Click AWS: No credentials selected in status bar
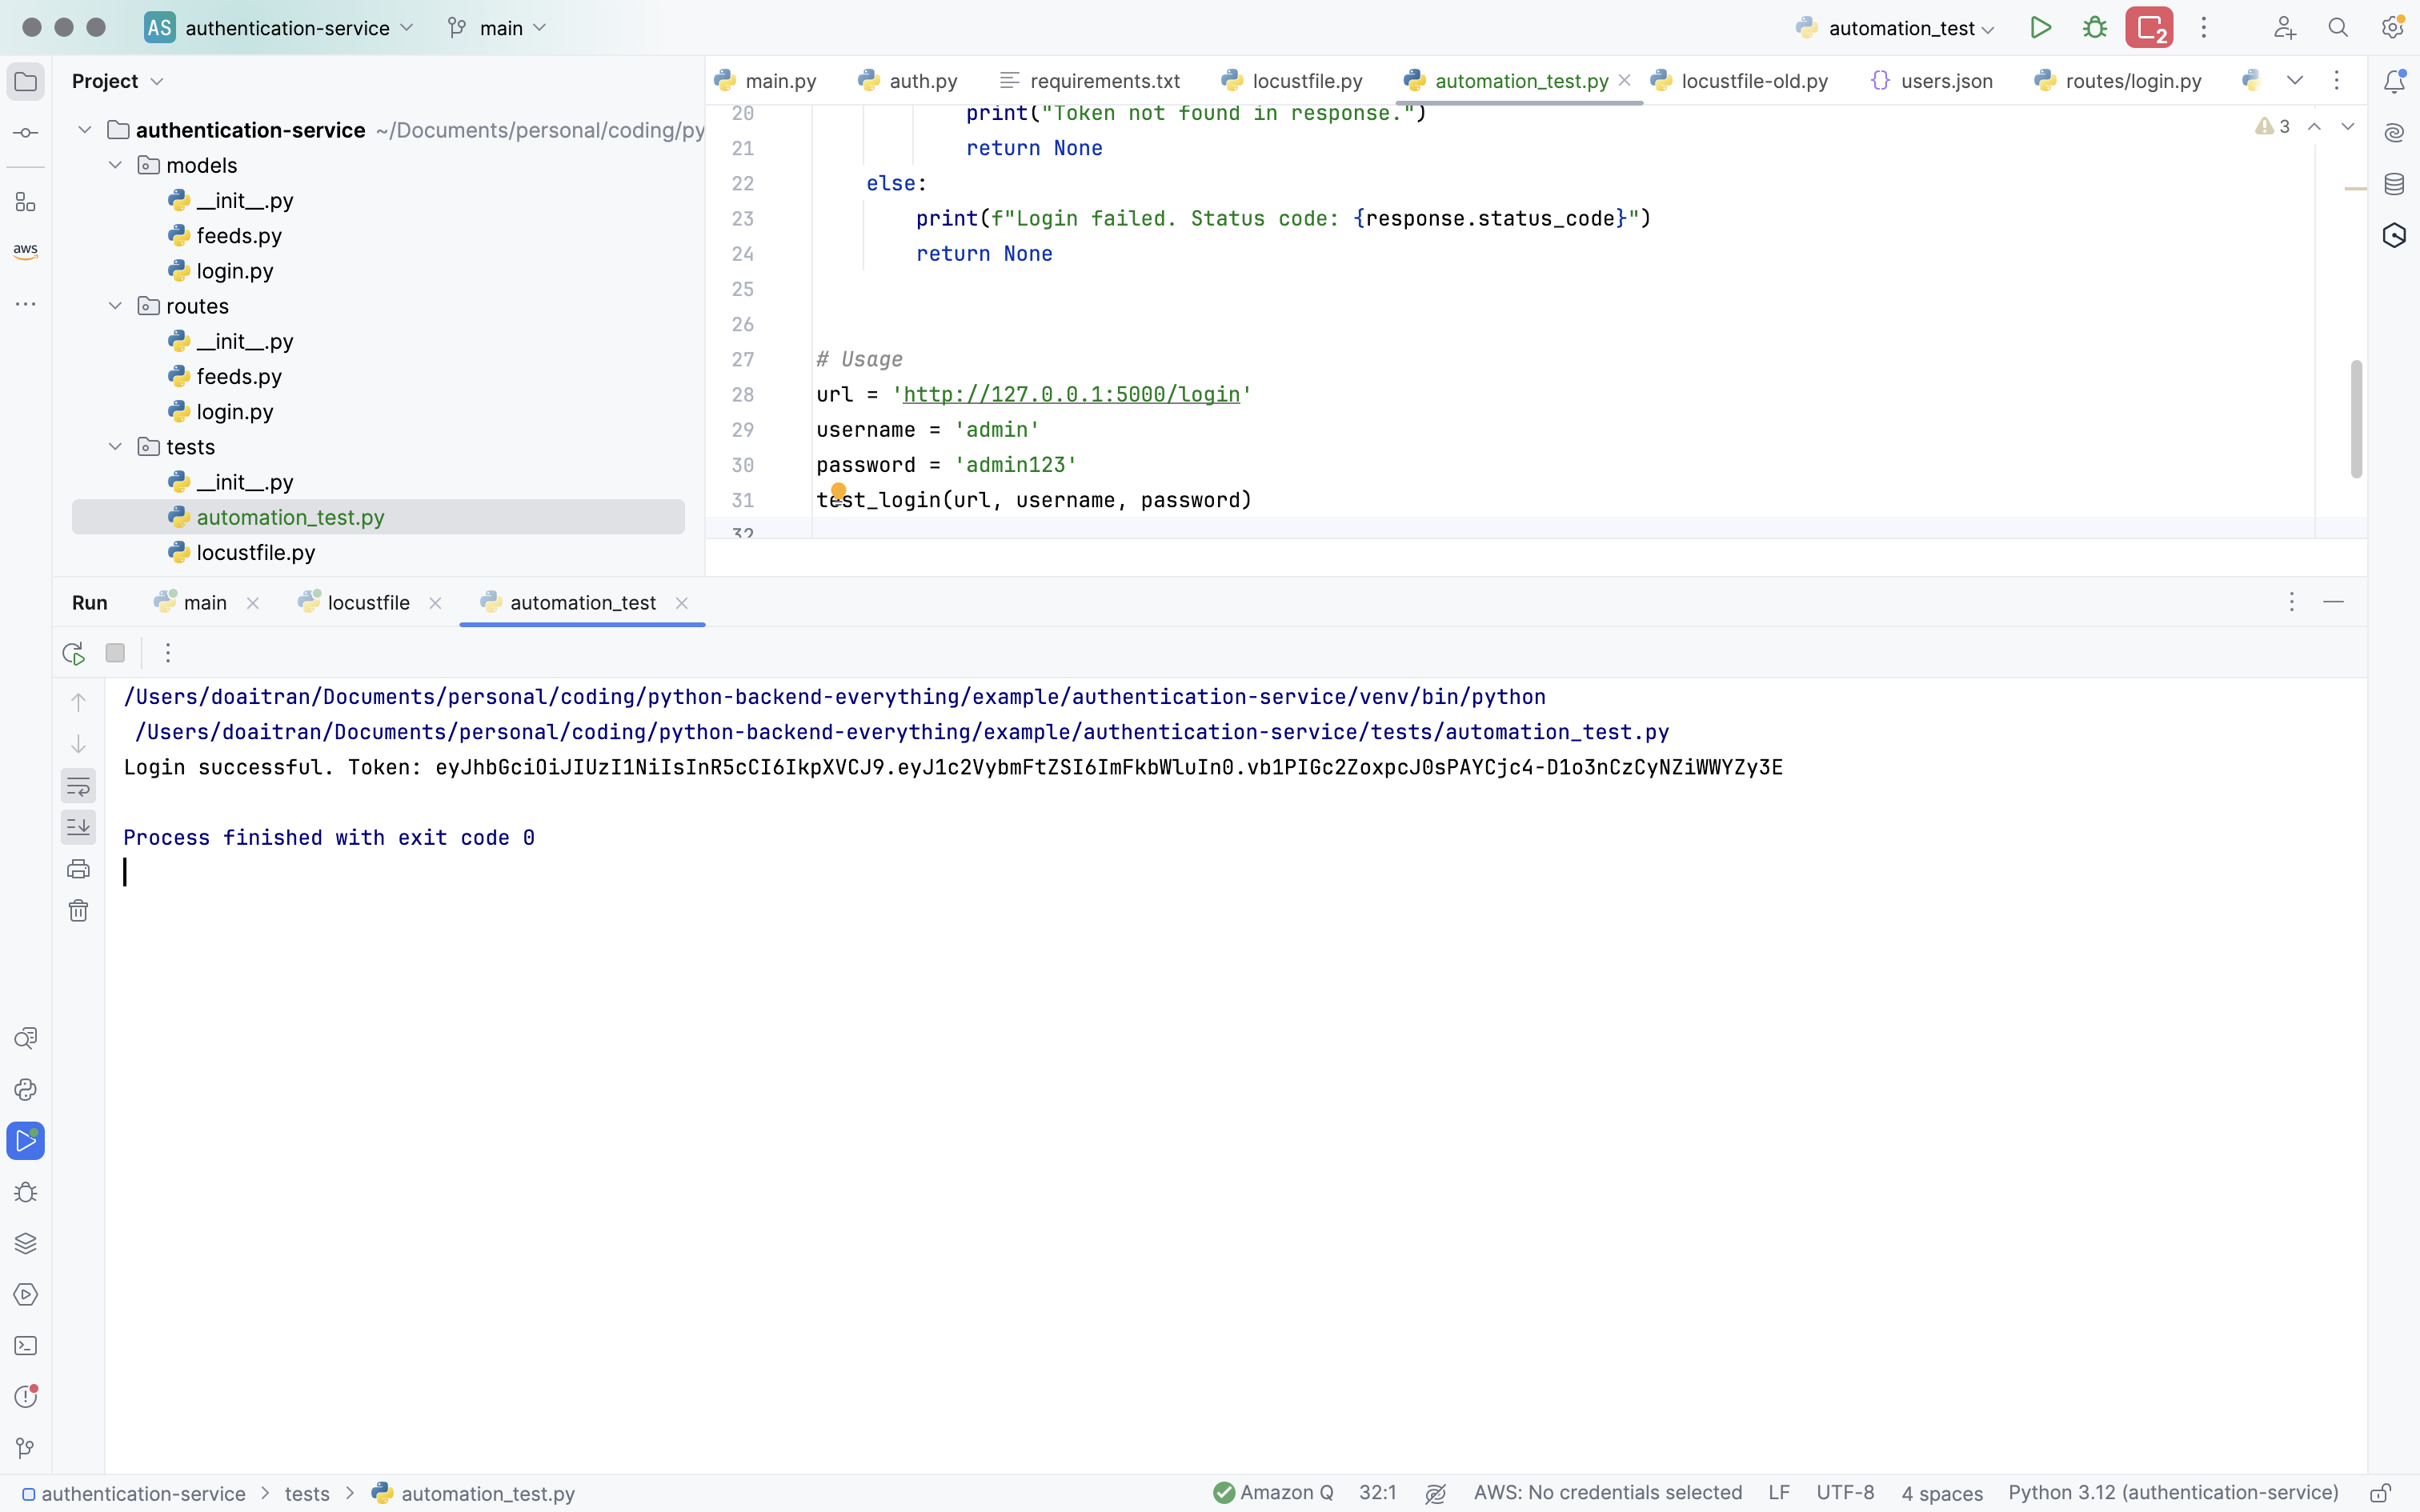 (1608, 1493)
